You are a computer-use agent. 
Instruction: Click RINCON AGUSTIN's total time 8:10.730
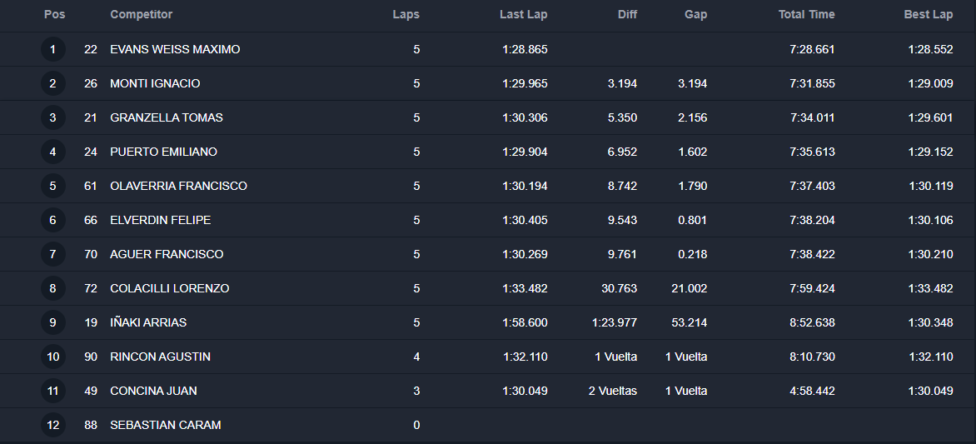click(812, 357)
